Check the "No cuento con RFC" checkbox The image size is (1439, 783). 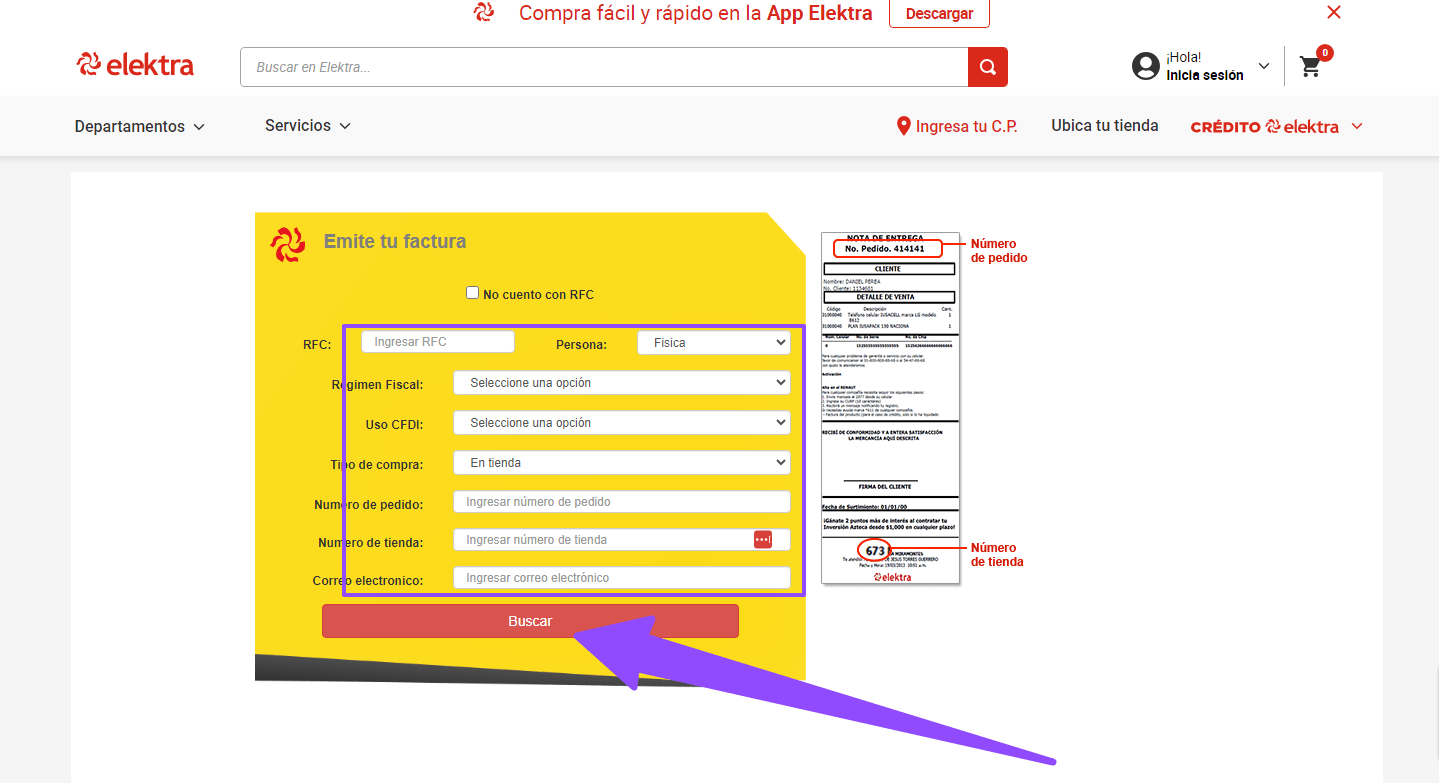tap(473, 293)
